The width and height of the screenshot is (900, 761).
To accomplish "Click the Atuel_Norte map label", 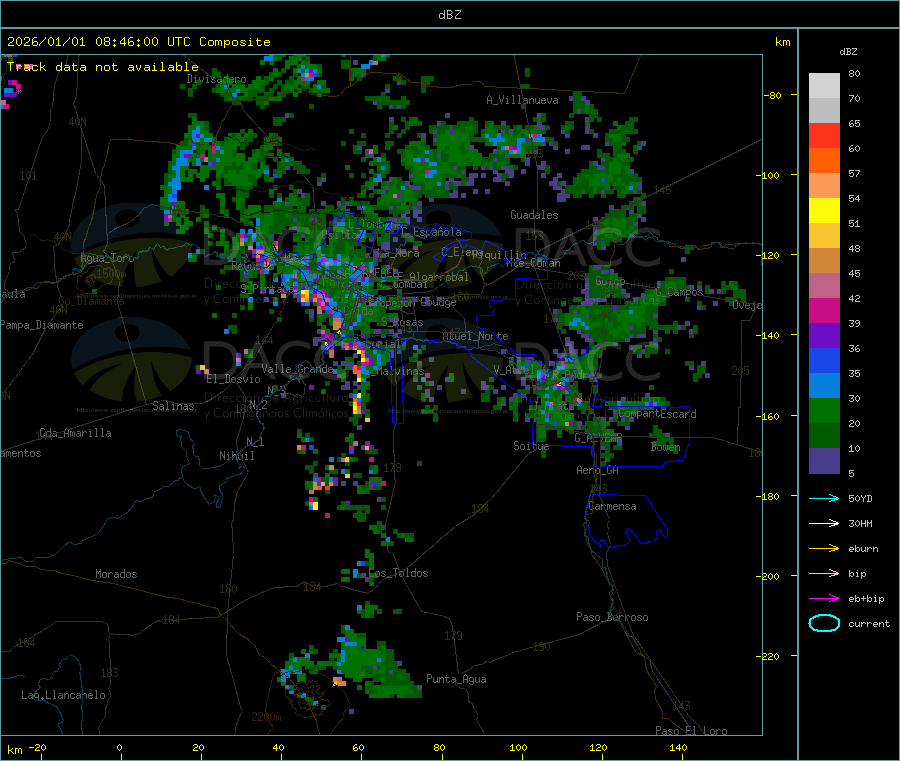I will [475, 336].
